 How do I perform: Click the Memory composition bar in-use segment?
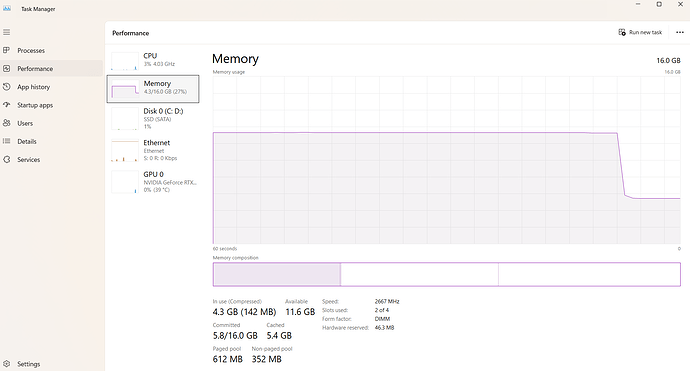(277, 274)
